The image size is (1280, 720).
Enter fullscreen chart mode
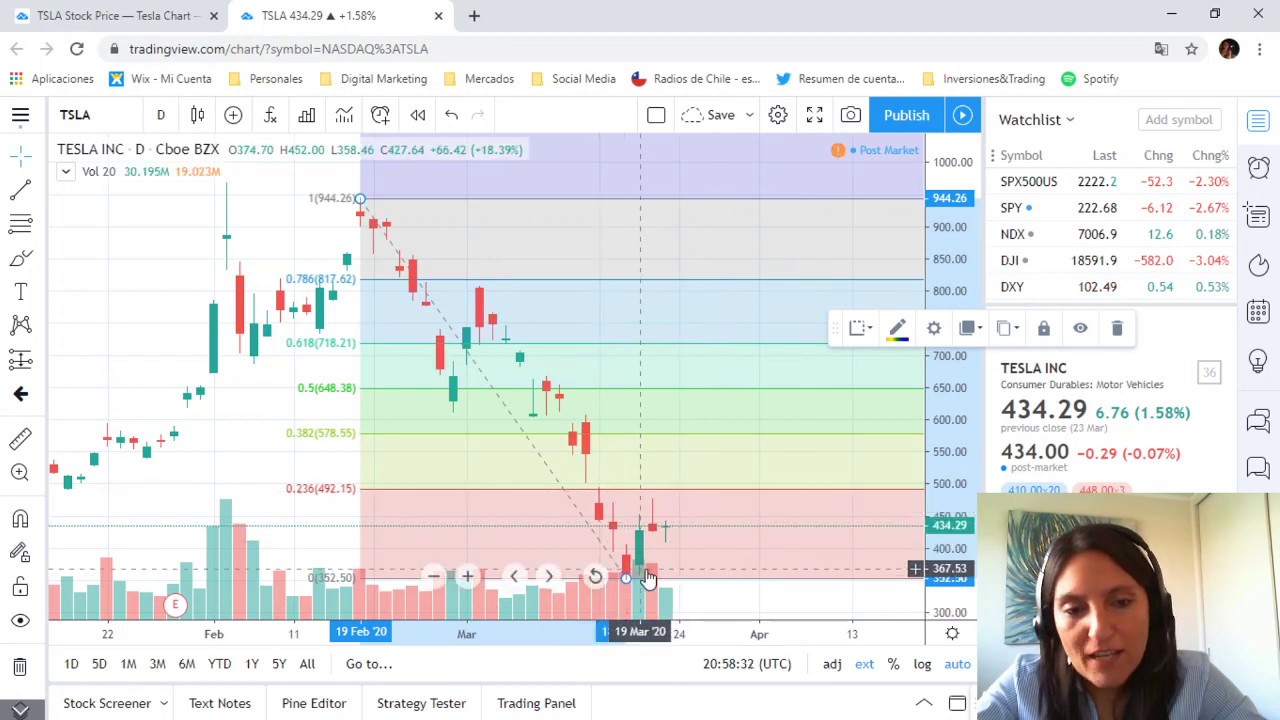click(814, 115)
